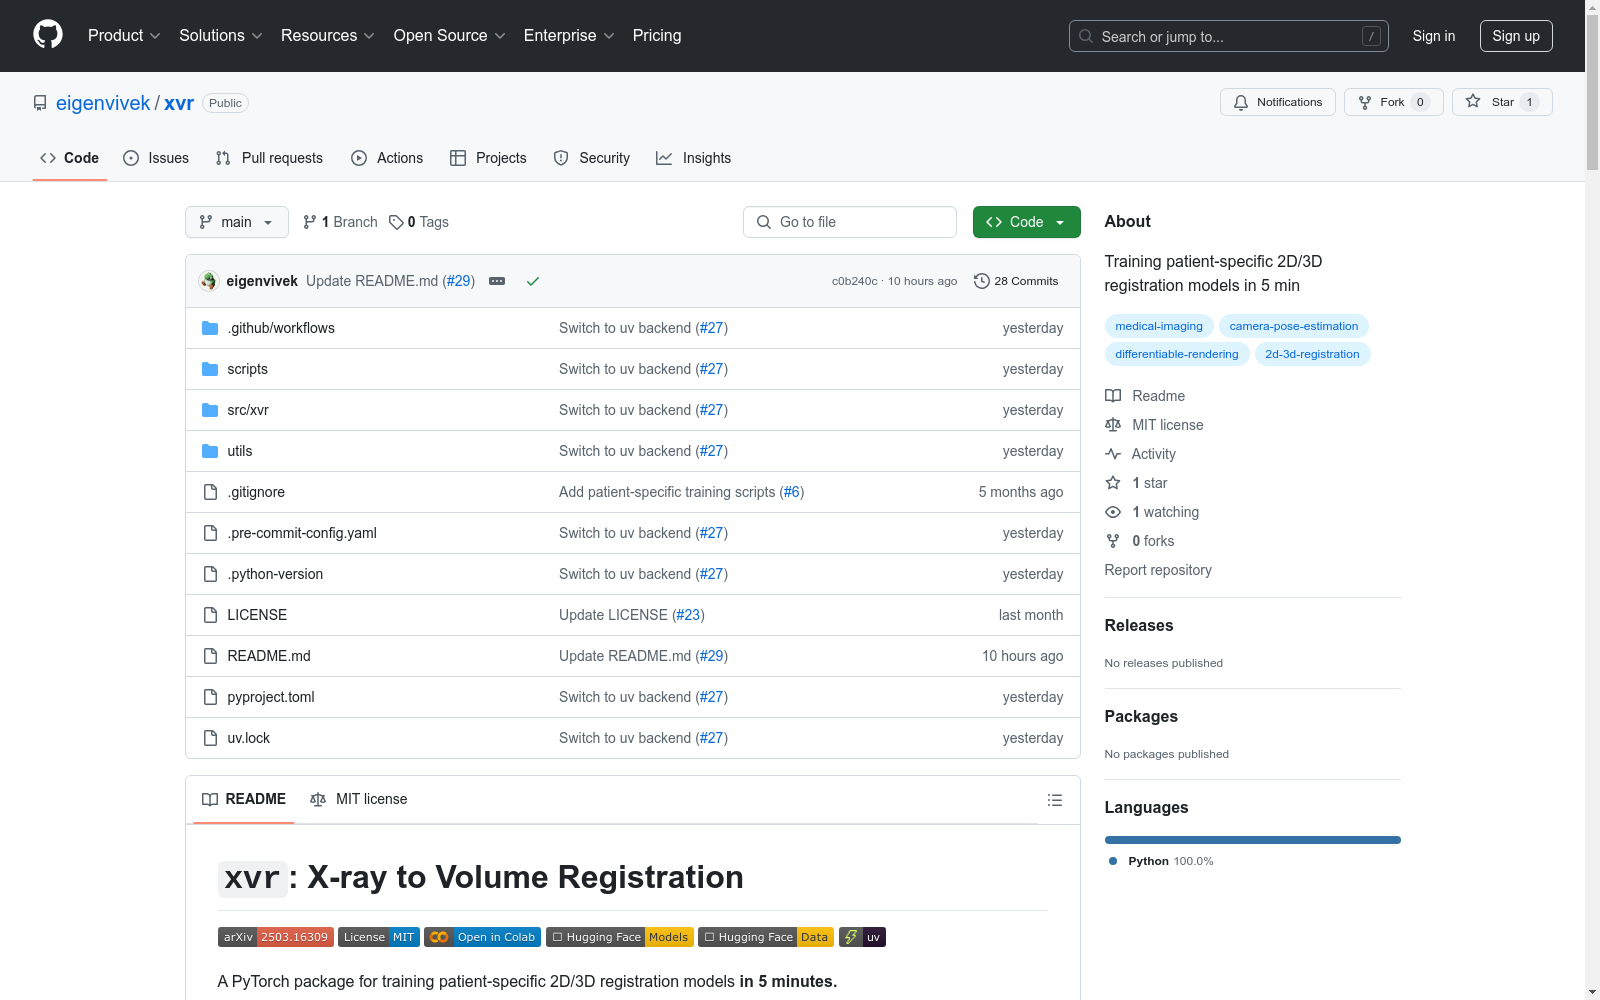
Task: Click the commit history clock icon
Action: coord(981,281)
